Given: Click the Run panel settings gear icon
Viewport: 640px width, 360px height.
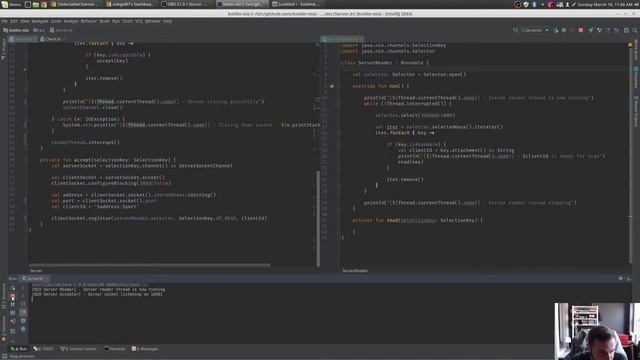Looking at the screenshot, I should tap(620, 278).
